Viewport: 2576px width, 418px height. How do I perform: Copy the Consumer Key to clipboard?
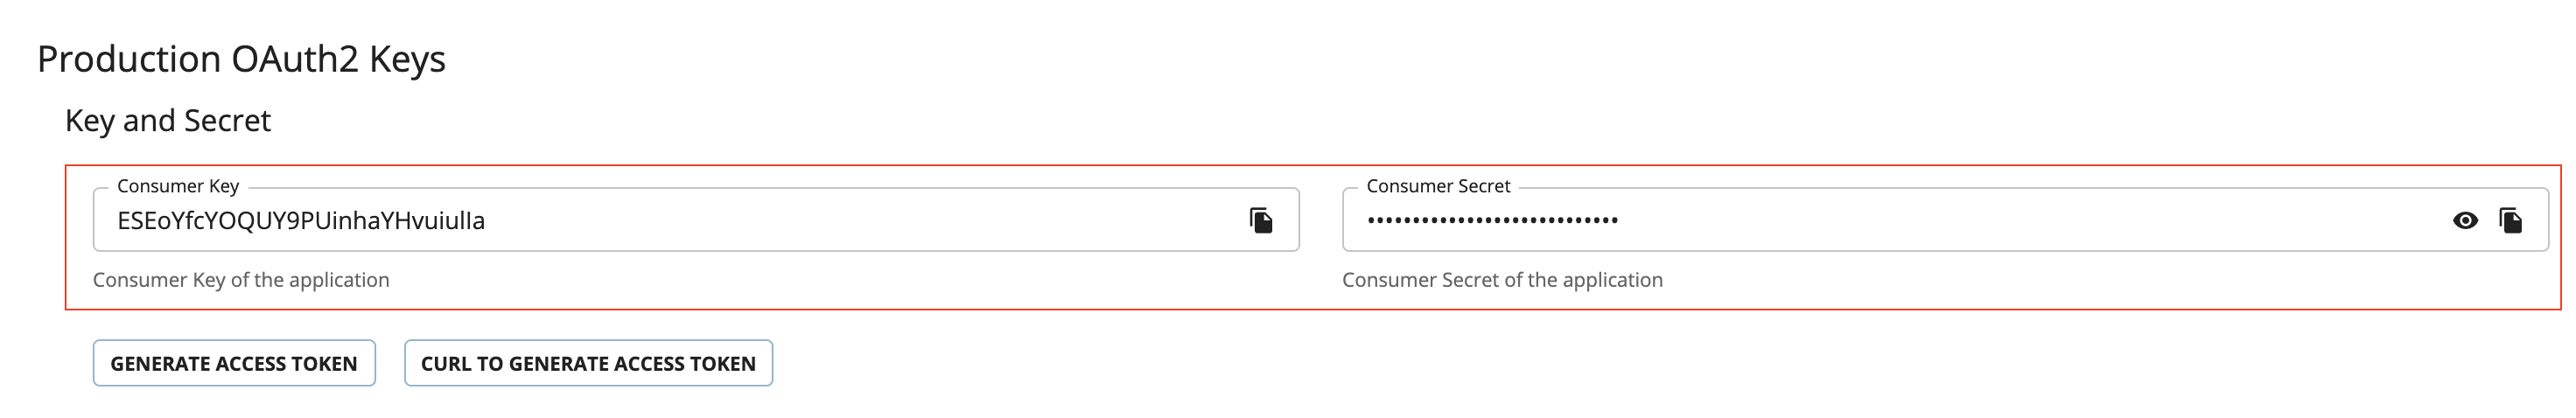pos(1261,220)
